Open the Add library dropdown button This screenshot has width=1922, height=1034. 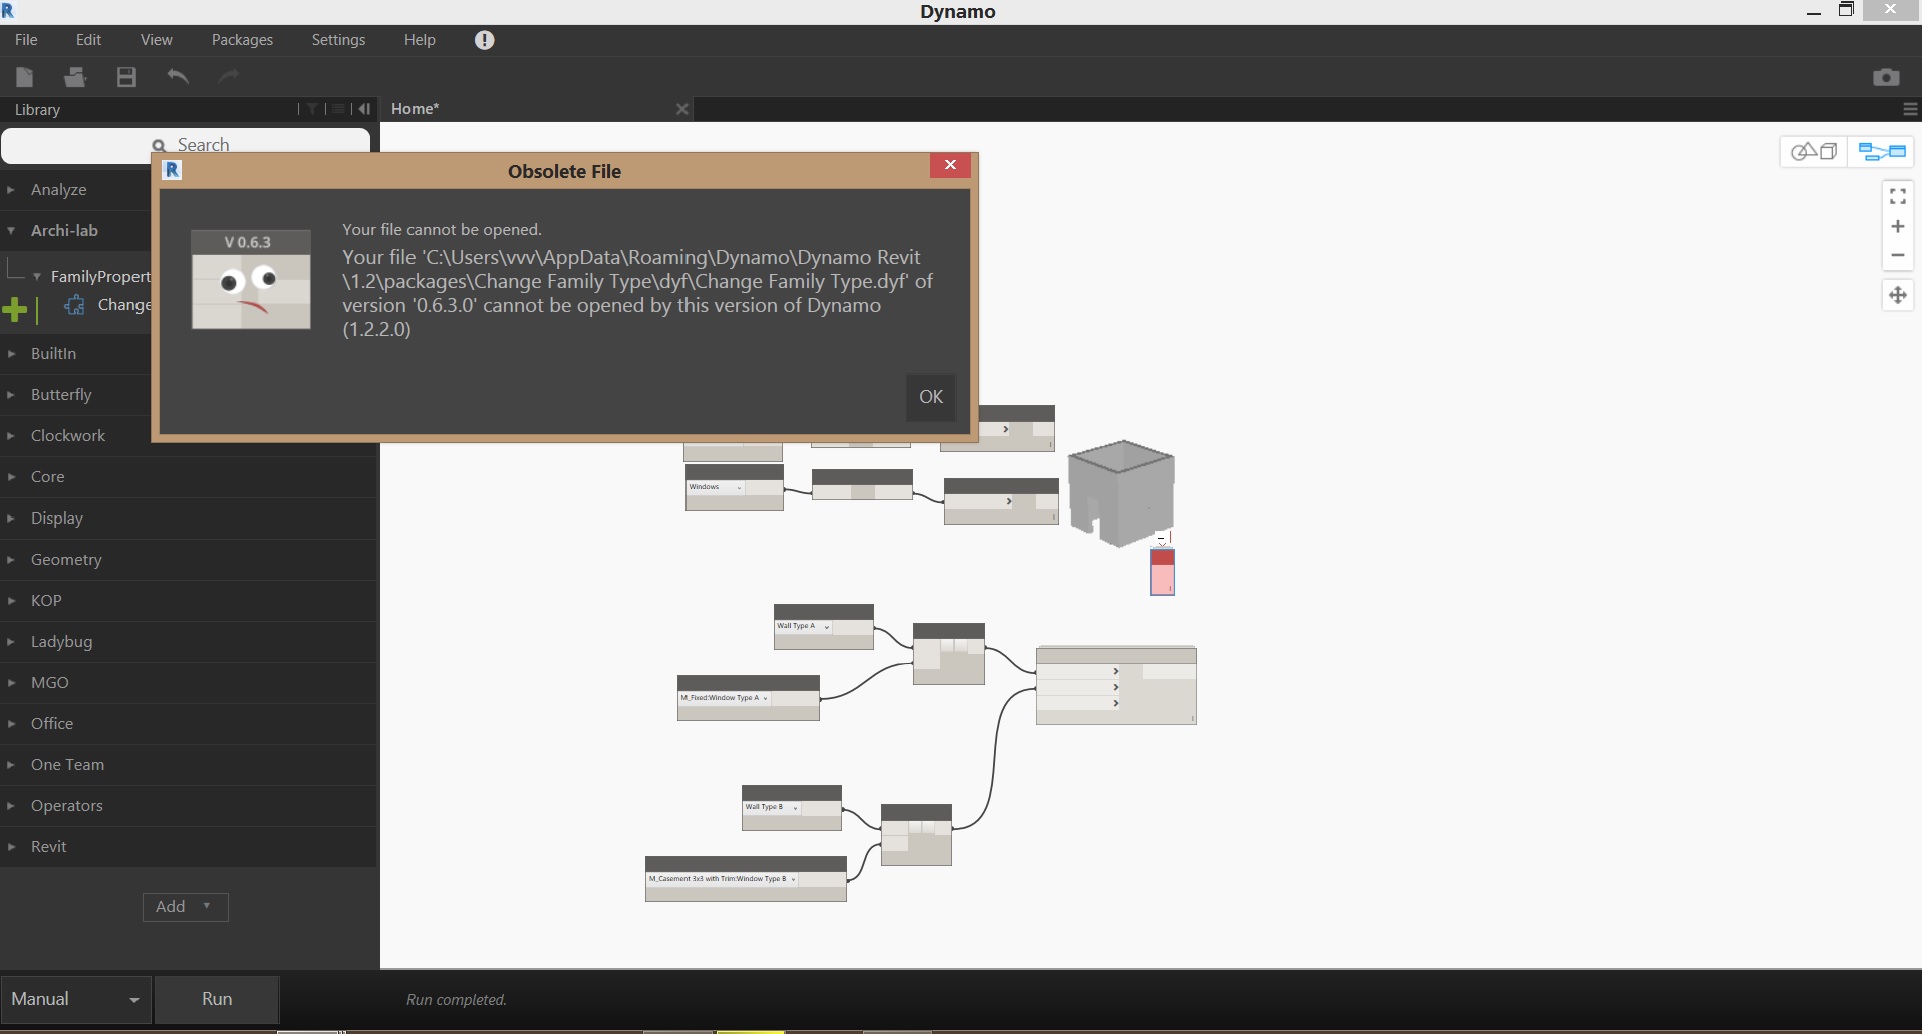(185, 907)
